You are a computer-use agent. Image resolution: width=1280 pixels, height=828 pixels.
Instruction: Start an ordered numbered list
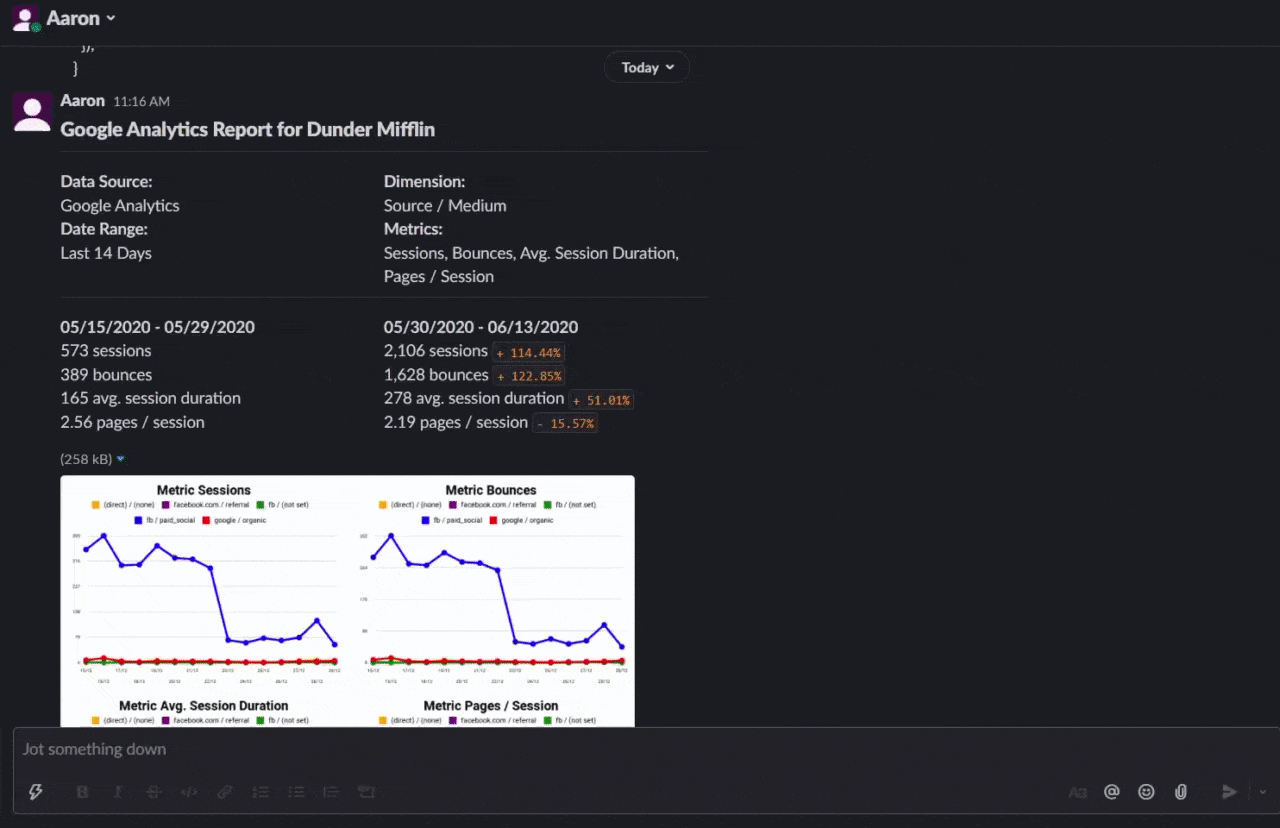tap(261, 792)
